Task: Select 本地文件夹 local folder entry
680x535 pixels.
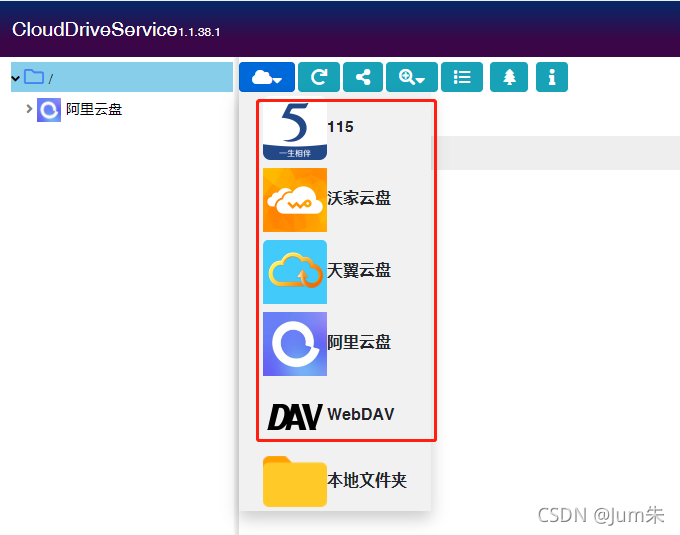Action: (335, 480)
